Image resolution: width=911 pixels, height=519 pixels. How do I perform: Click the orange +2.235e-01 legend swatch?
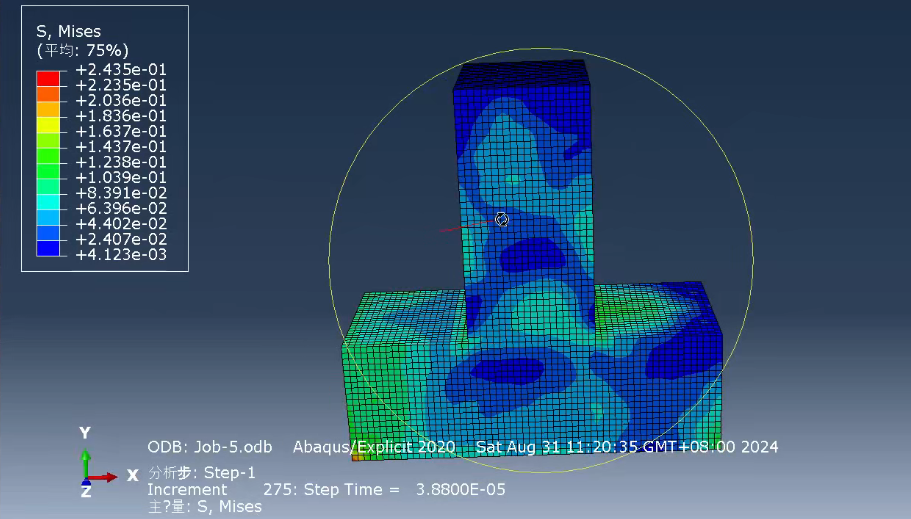48,94
